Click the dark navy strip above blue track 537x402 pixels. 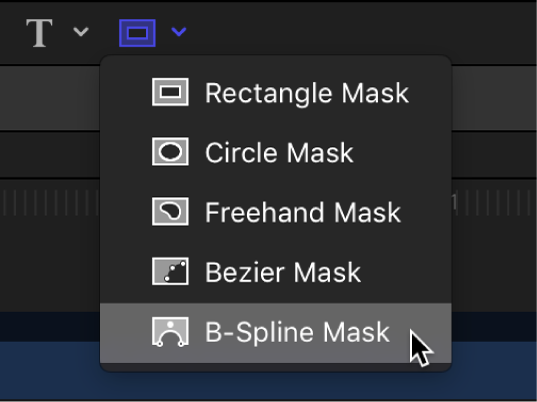coord(50,327)
